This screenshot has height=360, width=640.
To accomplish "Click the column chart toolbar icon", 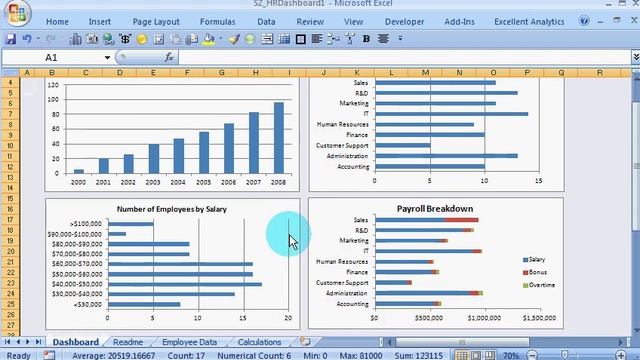I will [x=76, y=39].
